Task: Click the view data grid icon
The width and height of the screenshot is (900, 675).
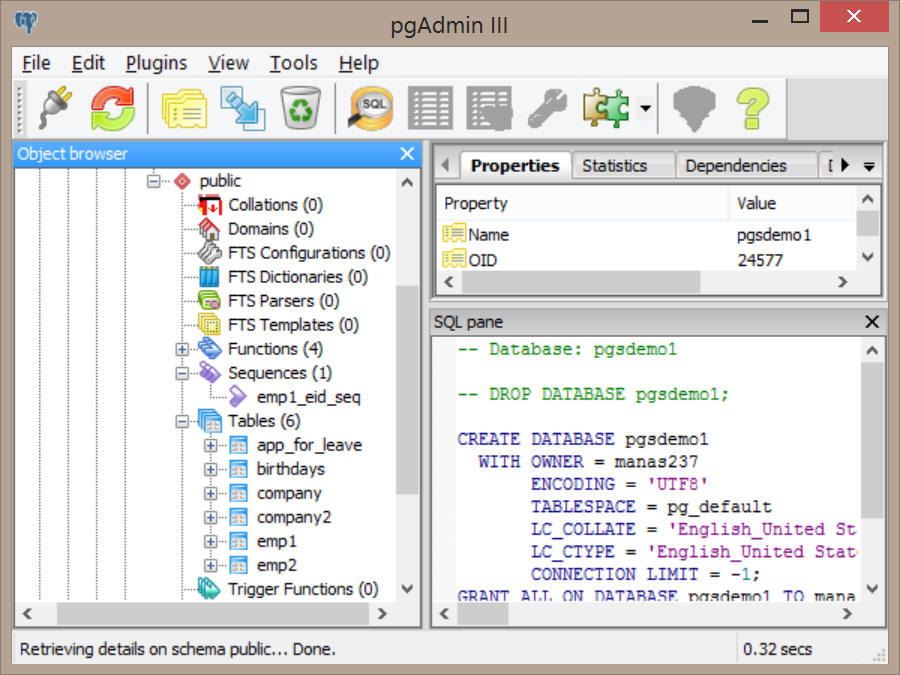Action: pyautogui.click(x=430, y=108)
